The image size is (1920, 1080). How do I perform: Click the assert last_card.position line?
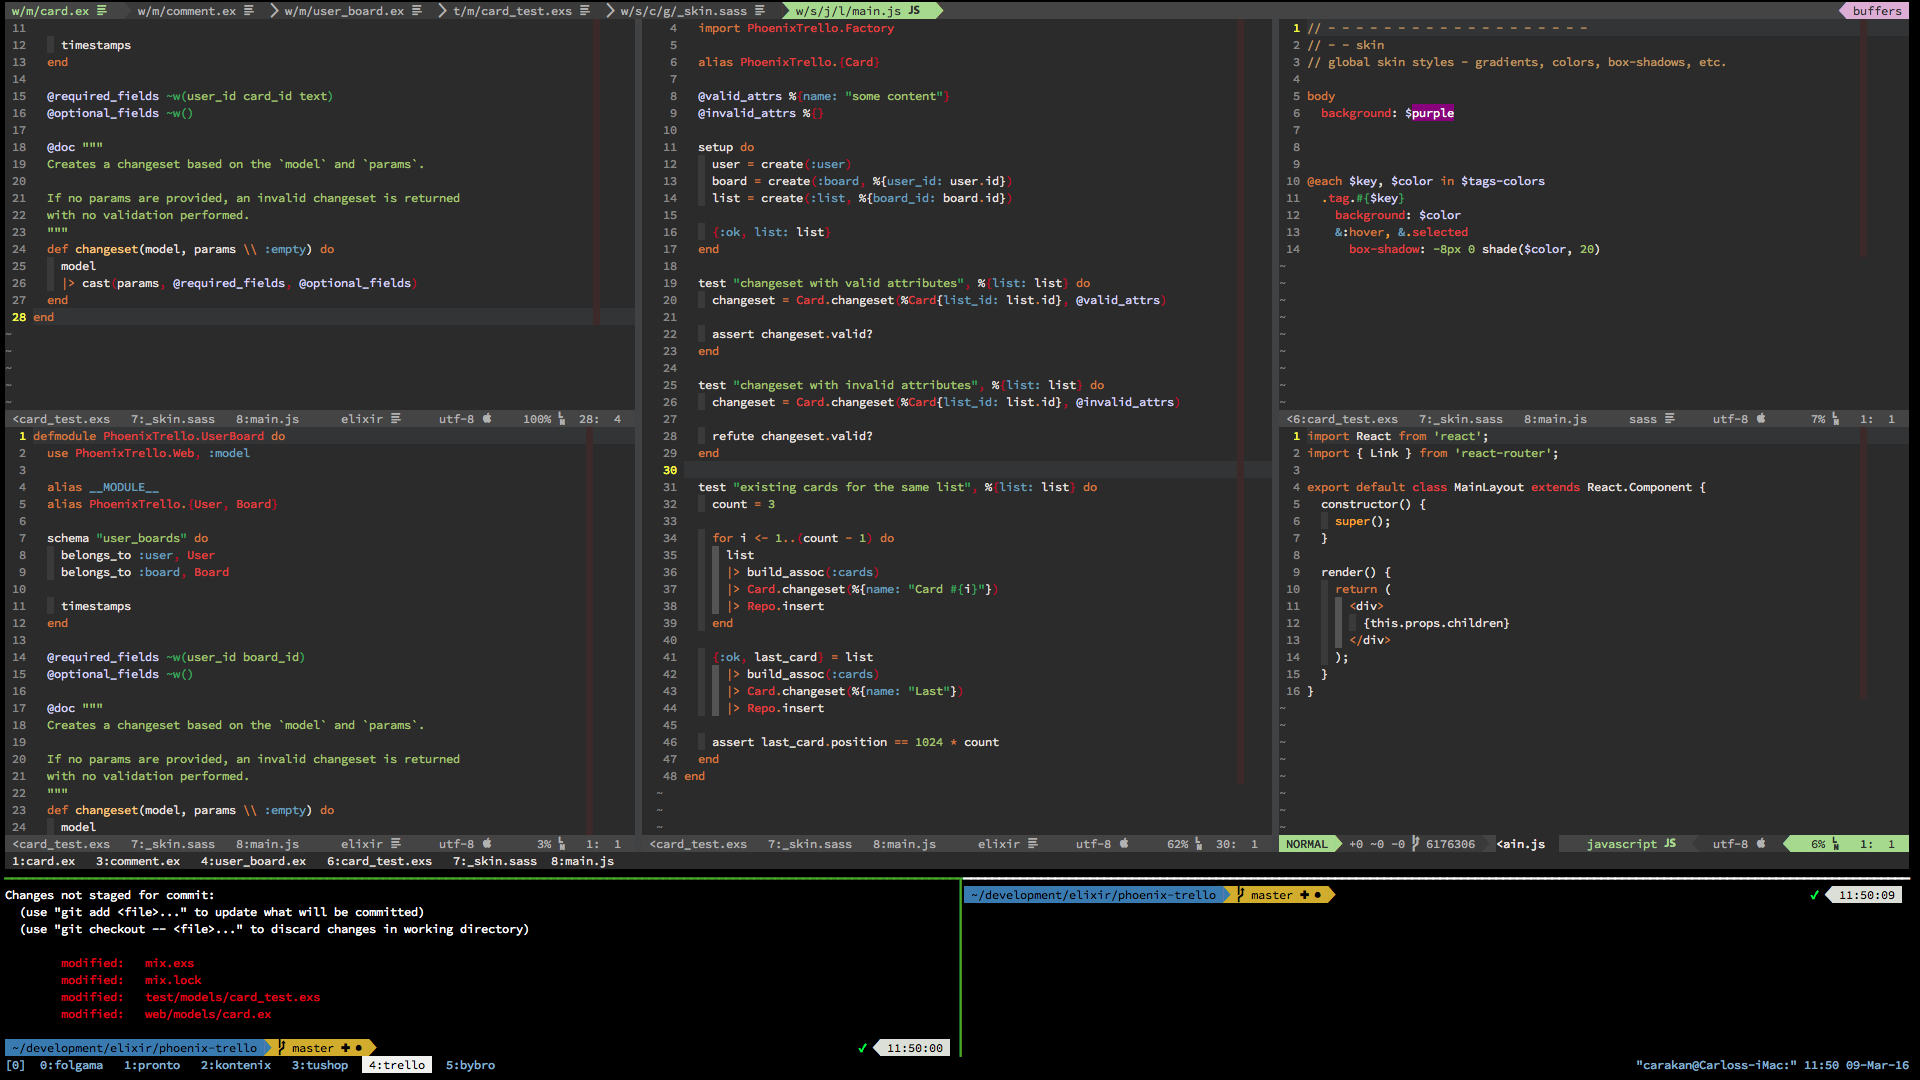[x=855, y=742]
